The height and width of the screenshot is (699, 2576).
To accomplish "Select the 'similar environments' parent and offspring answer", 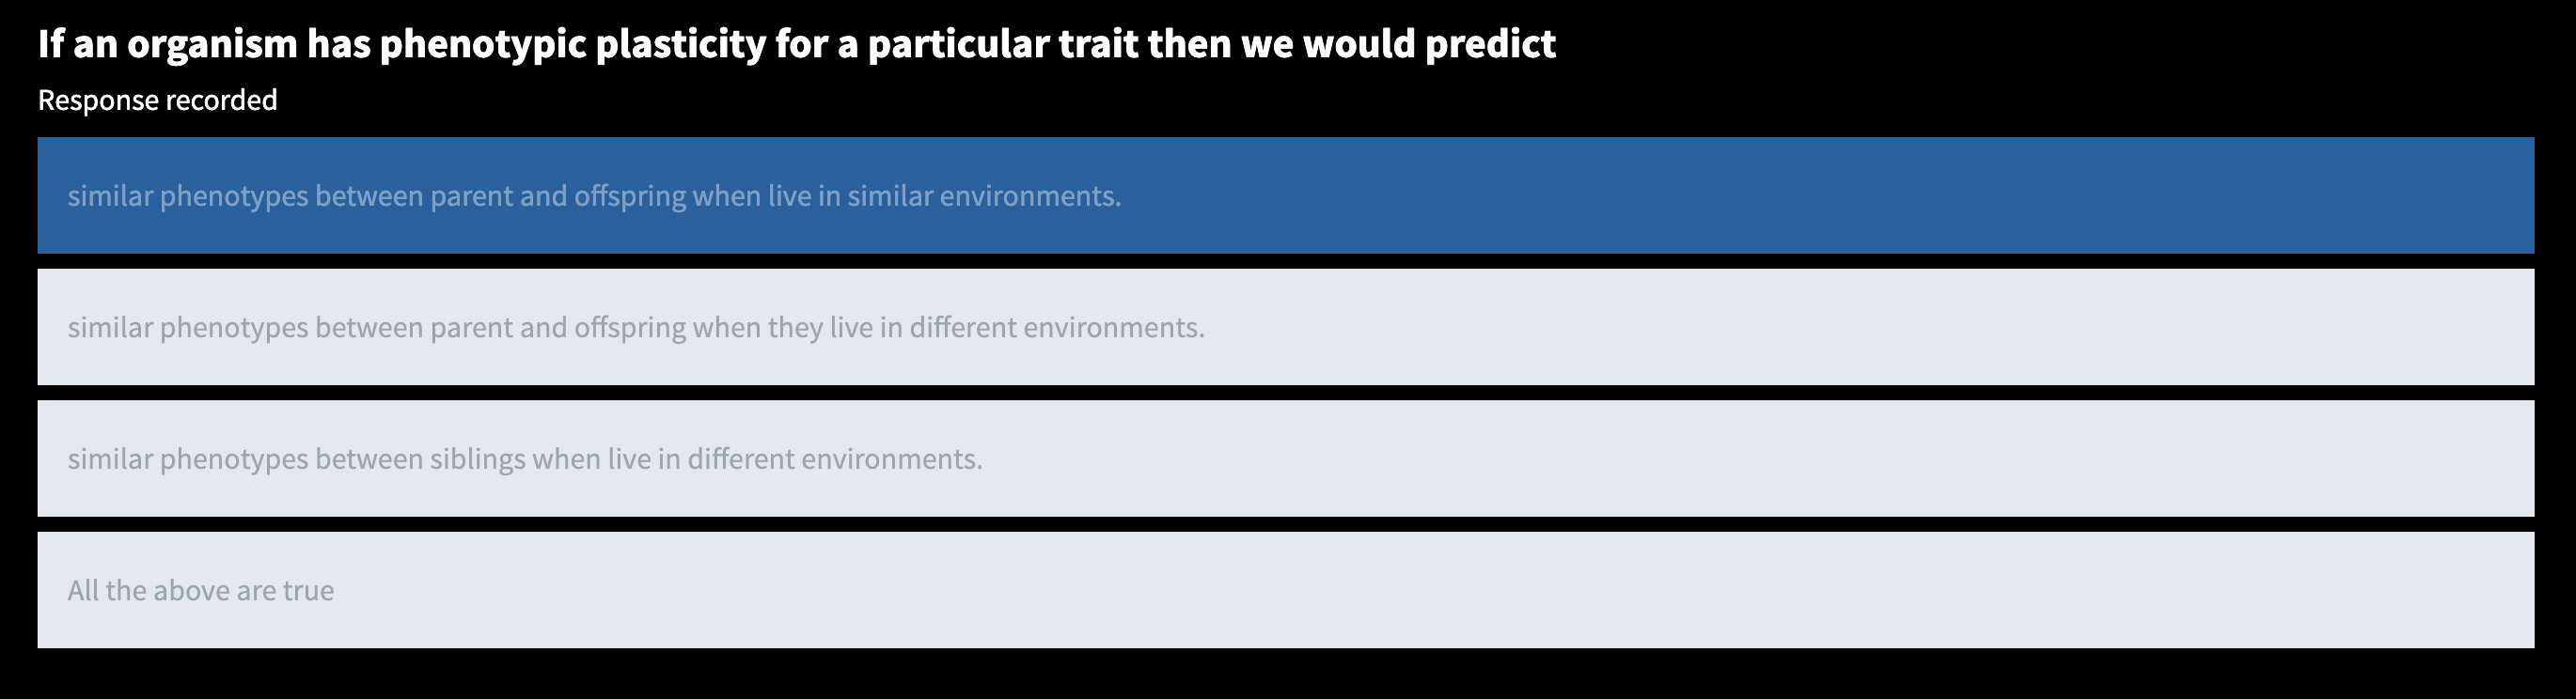I will click(1286, 195).
